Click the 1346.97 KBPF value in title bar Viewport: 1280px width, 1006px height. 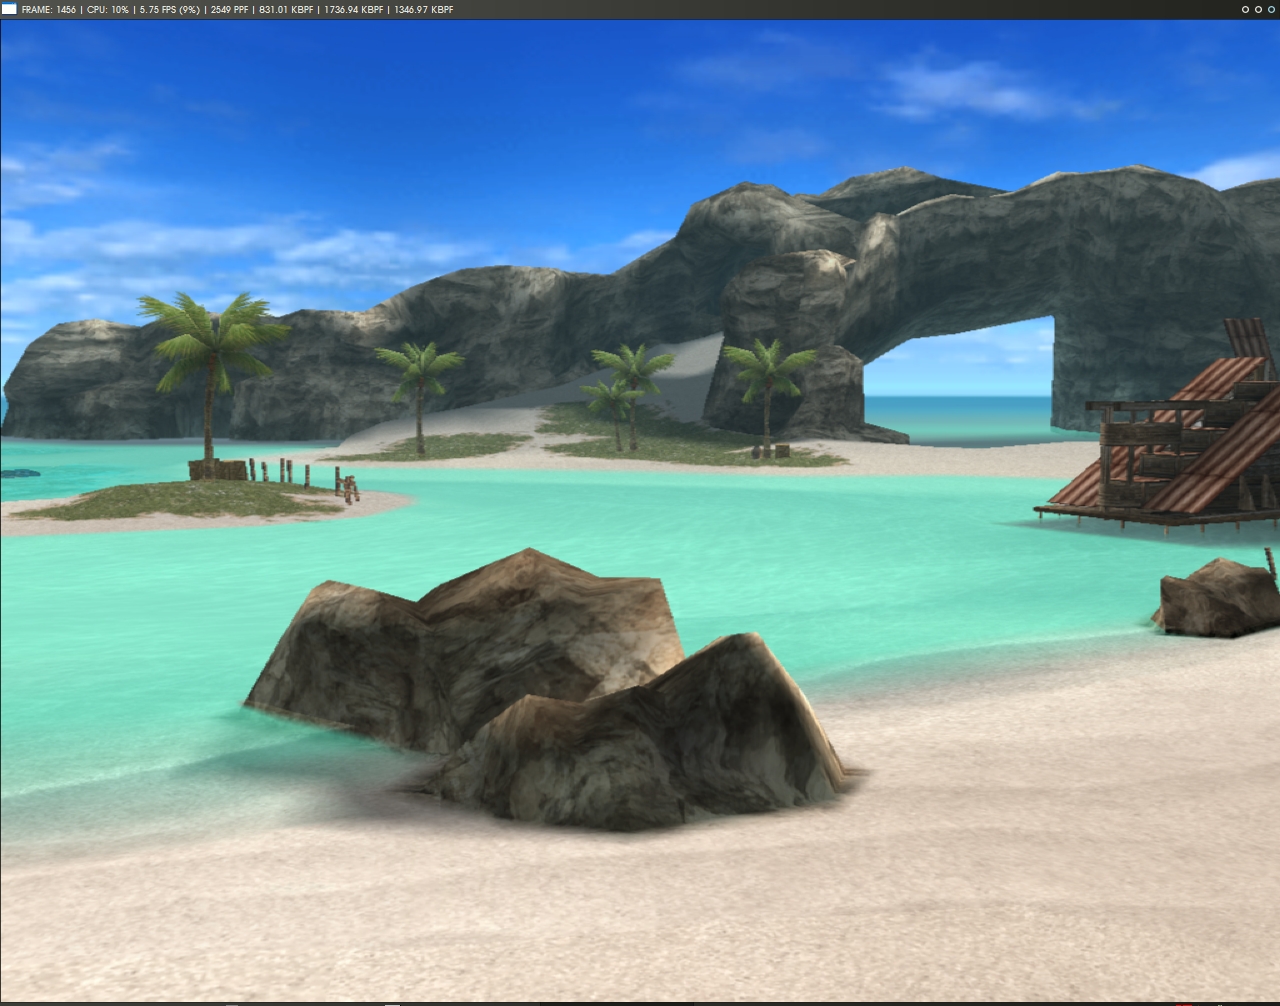coord(424,9)
